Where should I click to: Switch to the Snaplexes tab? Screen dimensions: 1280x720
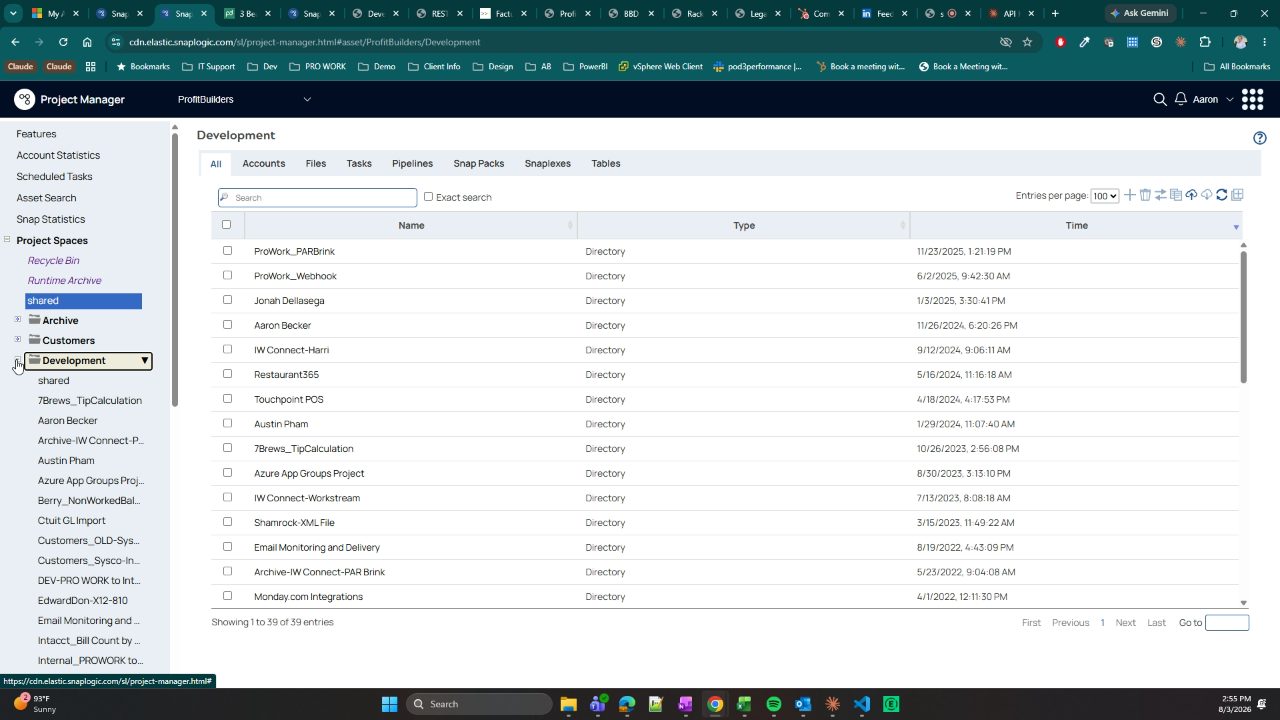click(x=548, y=163)
